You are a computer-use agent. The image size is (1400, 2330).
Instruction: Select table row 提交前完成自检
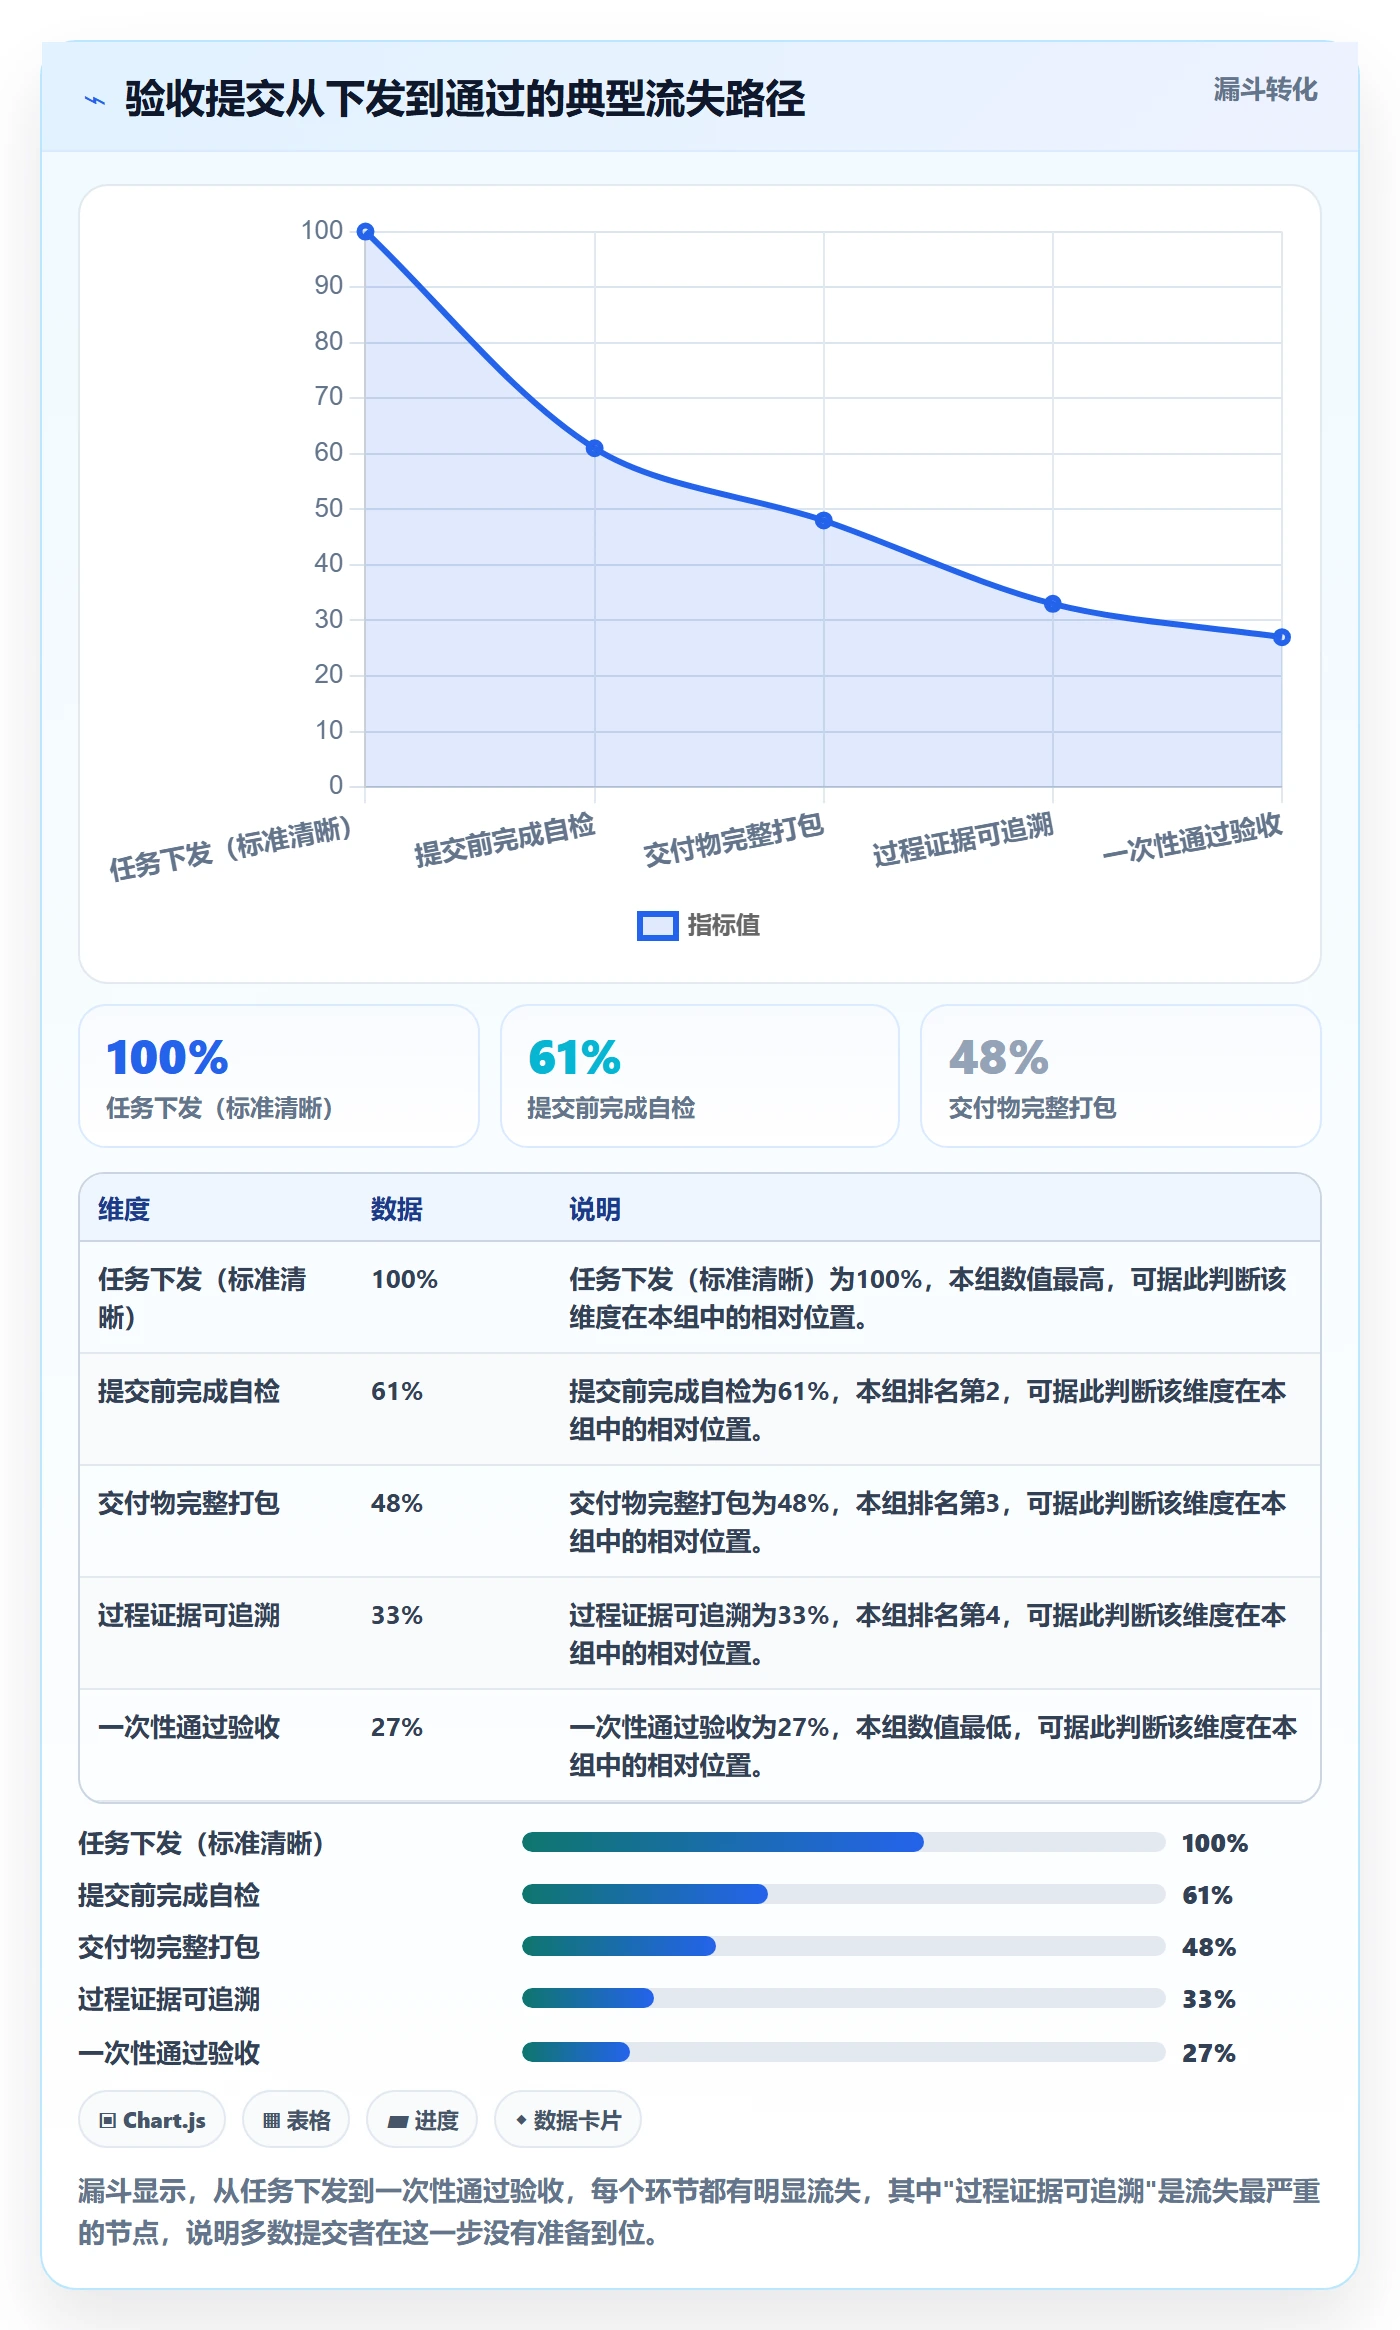[700, 1410]
